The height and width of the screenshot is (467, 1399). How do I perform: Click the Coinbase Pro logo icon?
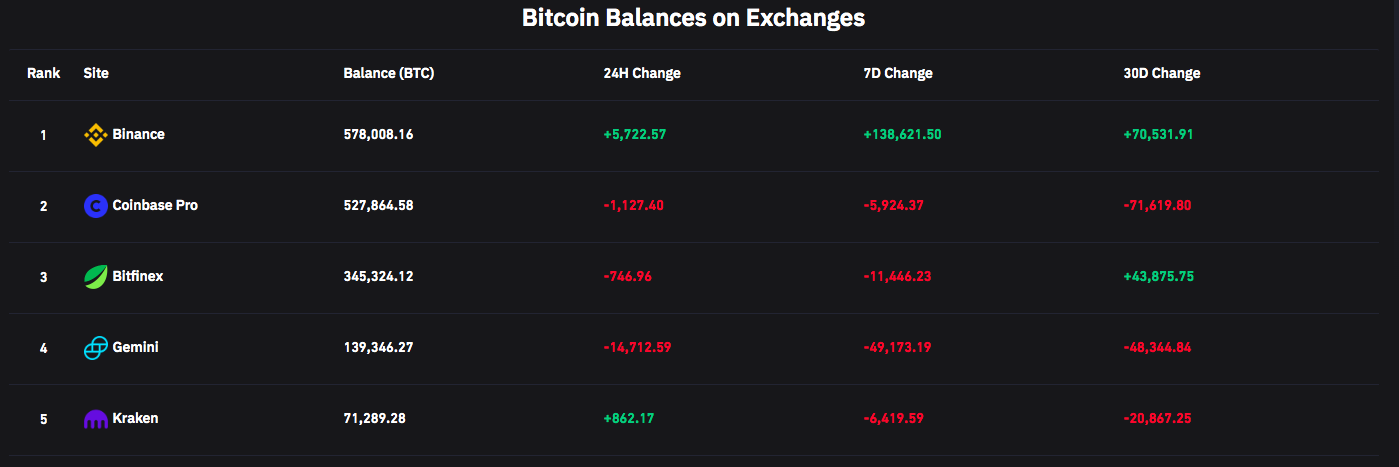pyautogui.click(x=95, y=206)
